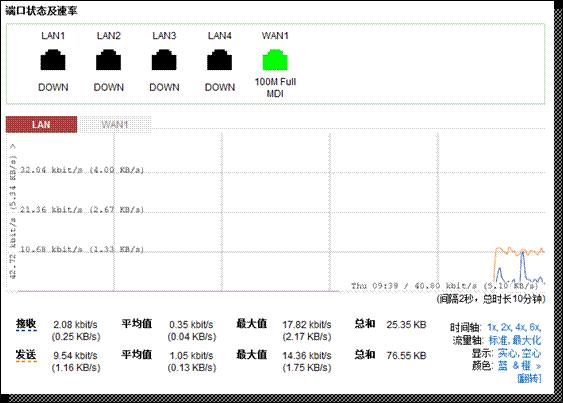The height and width of the screenshot is (403, 563).
Task: Click the LAN3 port icon
Action: point(164,60)
